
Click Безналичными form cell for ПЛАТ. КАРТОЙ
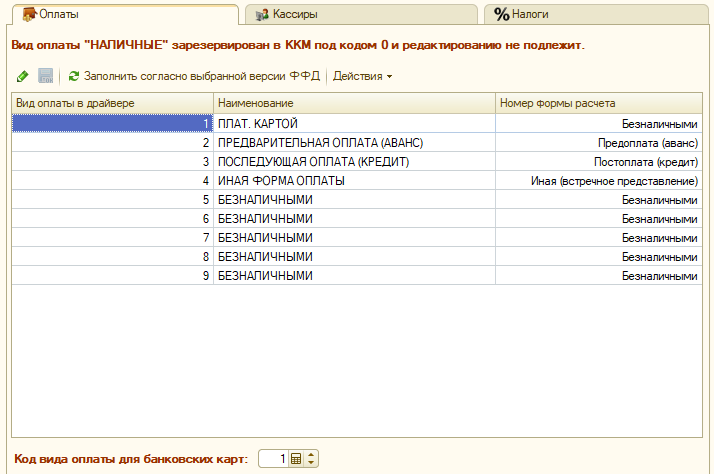599,123
